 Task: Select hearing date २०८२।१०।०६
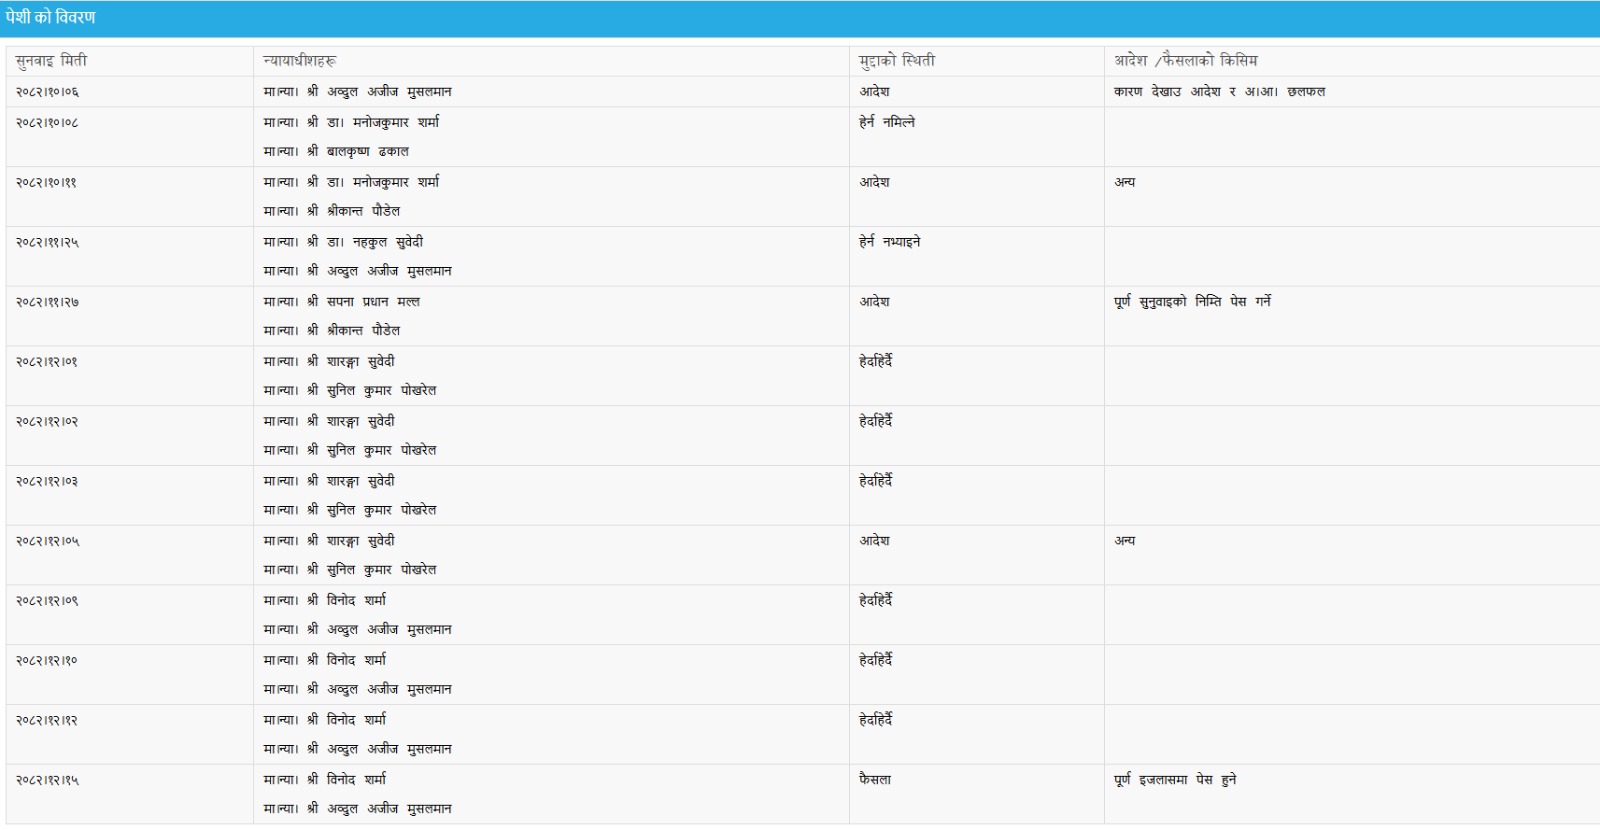(47, 92)
